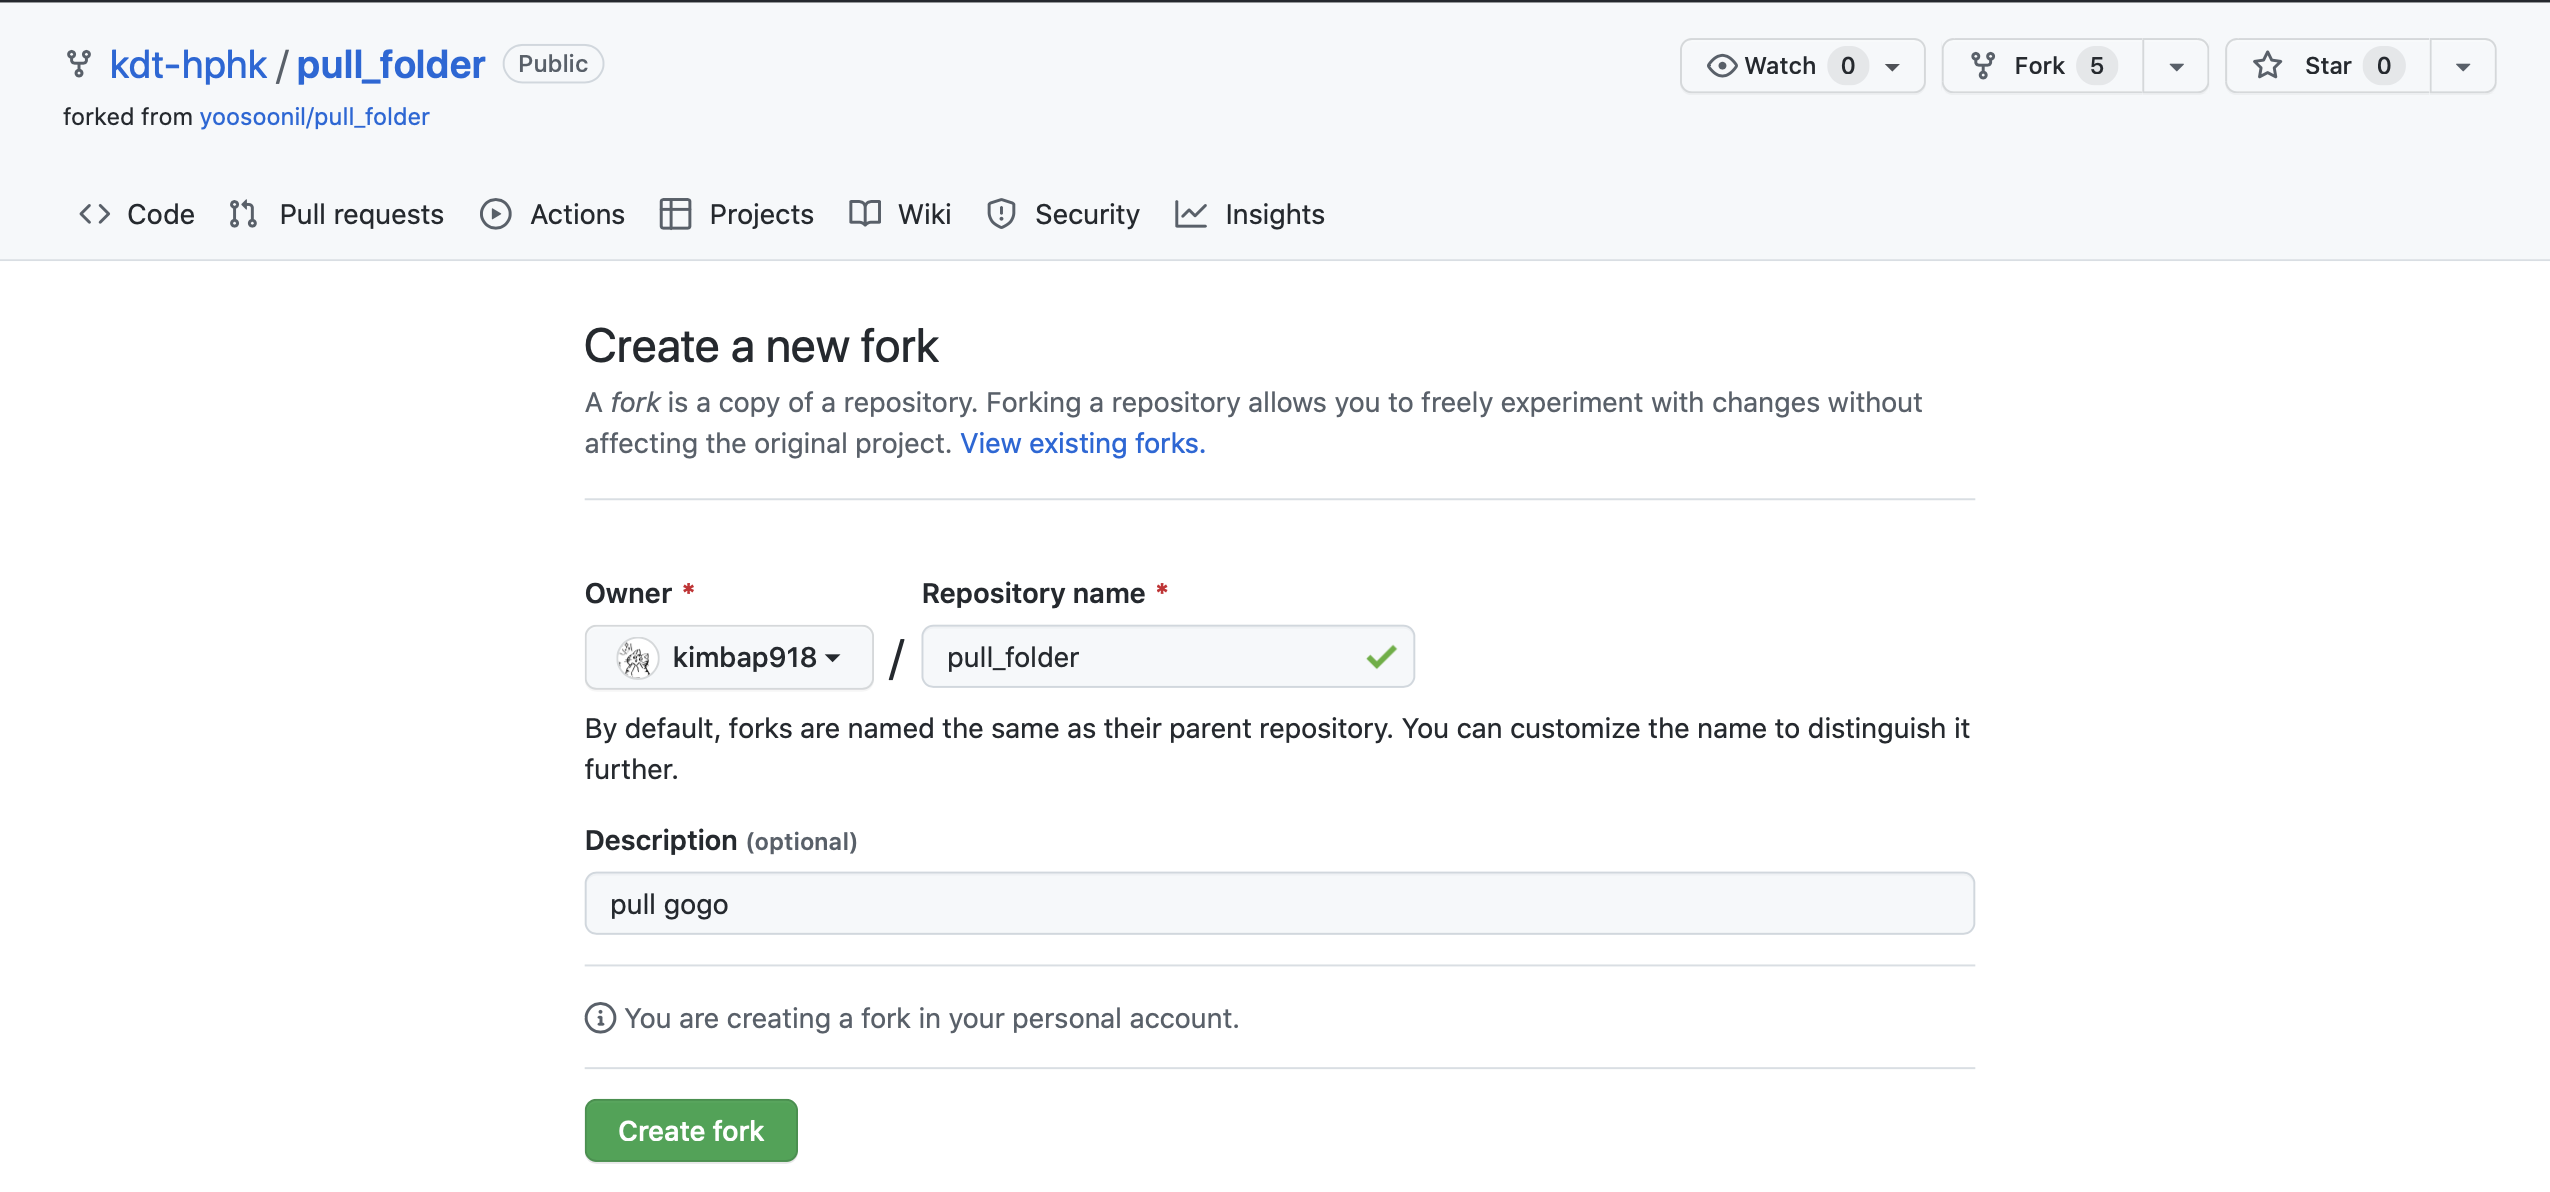Switch to the Insights tab

pos(1250,214)
